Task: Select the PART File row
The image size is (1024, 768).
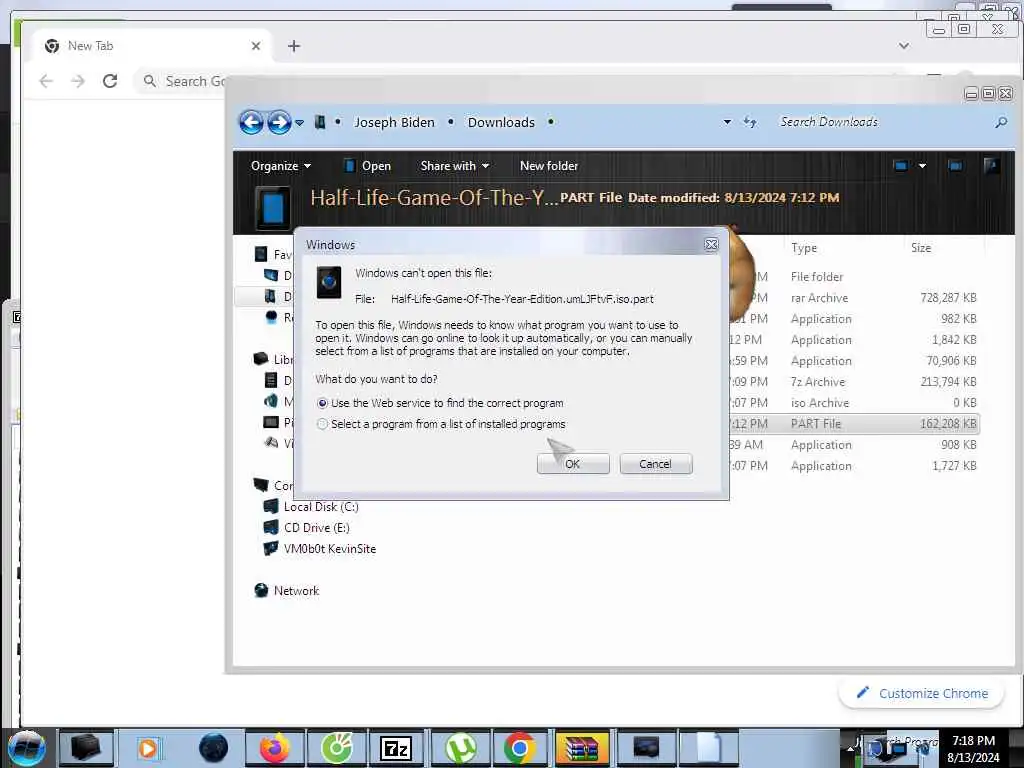Action: point(854,424)
